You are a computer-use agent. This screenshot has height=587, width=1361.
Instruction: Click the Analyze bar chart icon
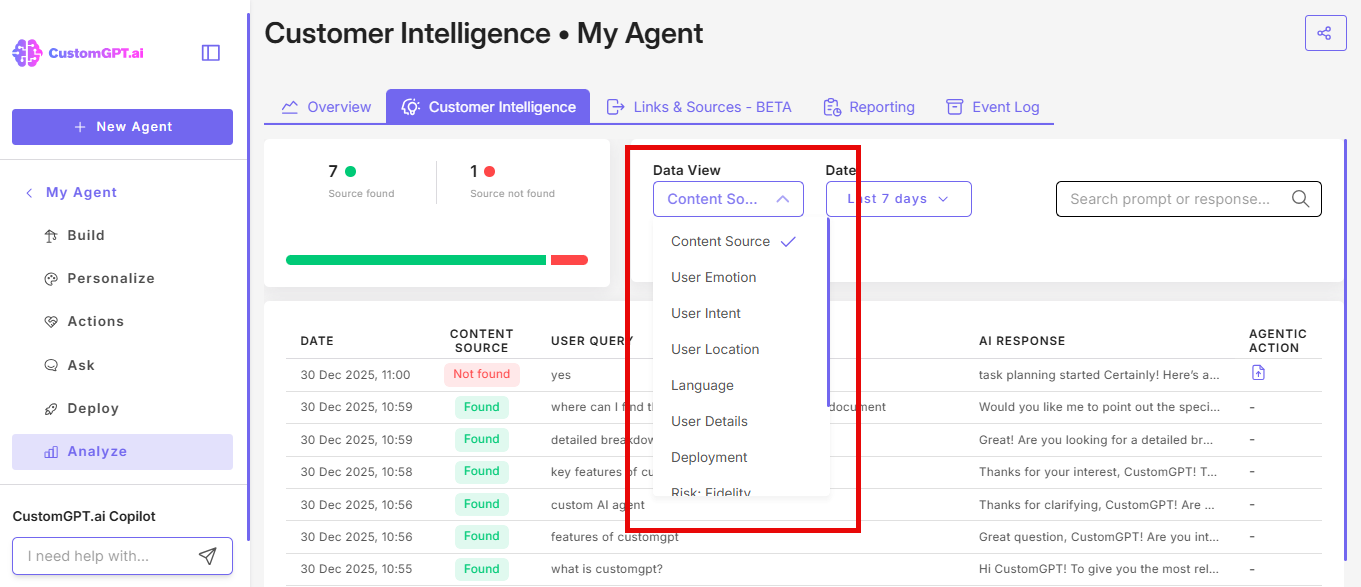(51, 452)
